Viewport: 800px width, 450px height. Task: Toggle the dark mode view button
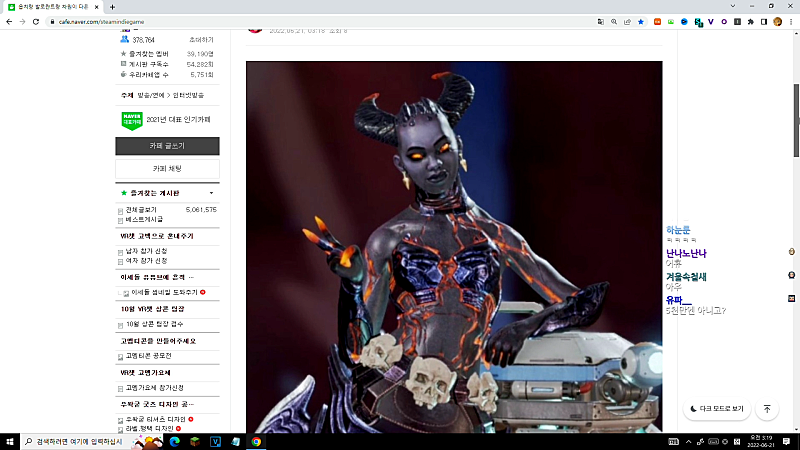[x=717, y=409]
